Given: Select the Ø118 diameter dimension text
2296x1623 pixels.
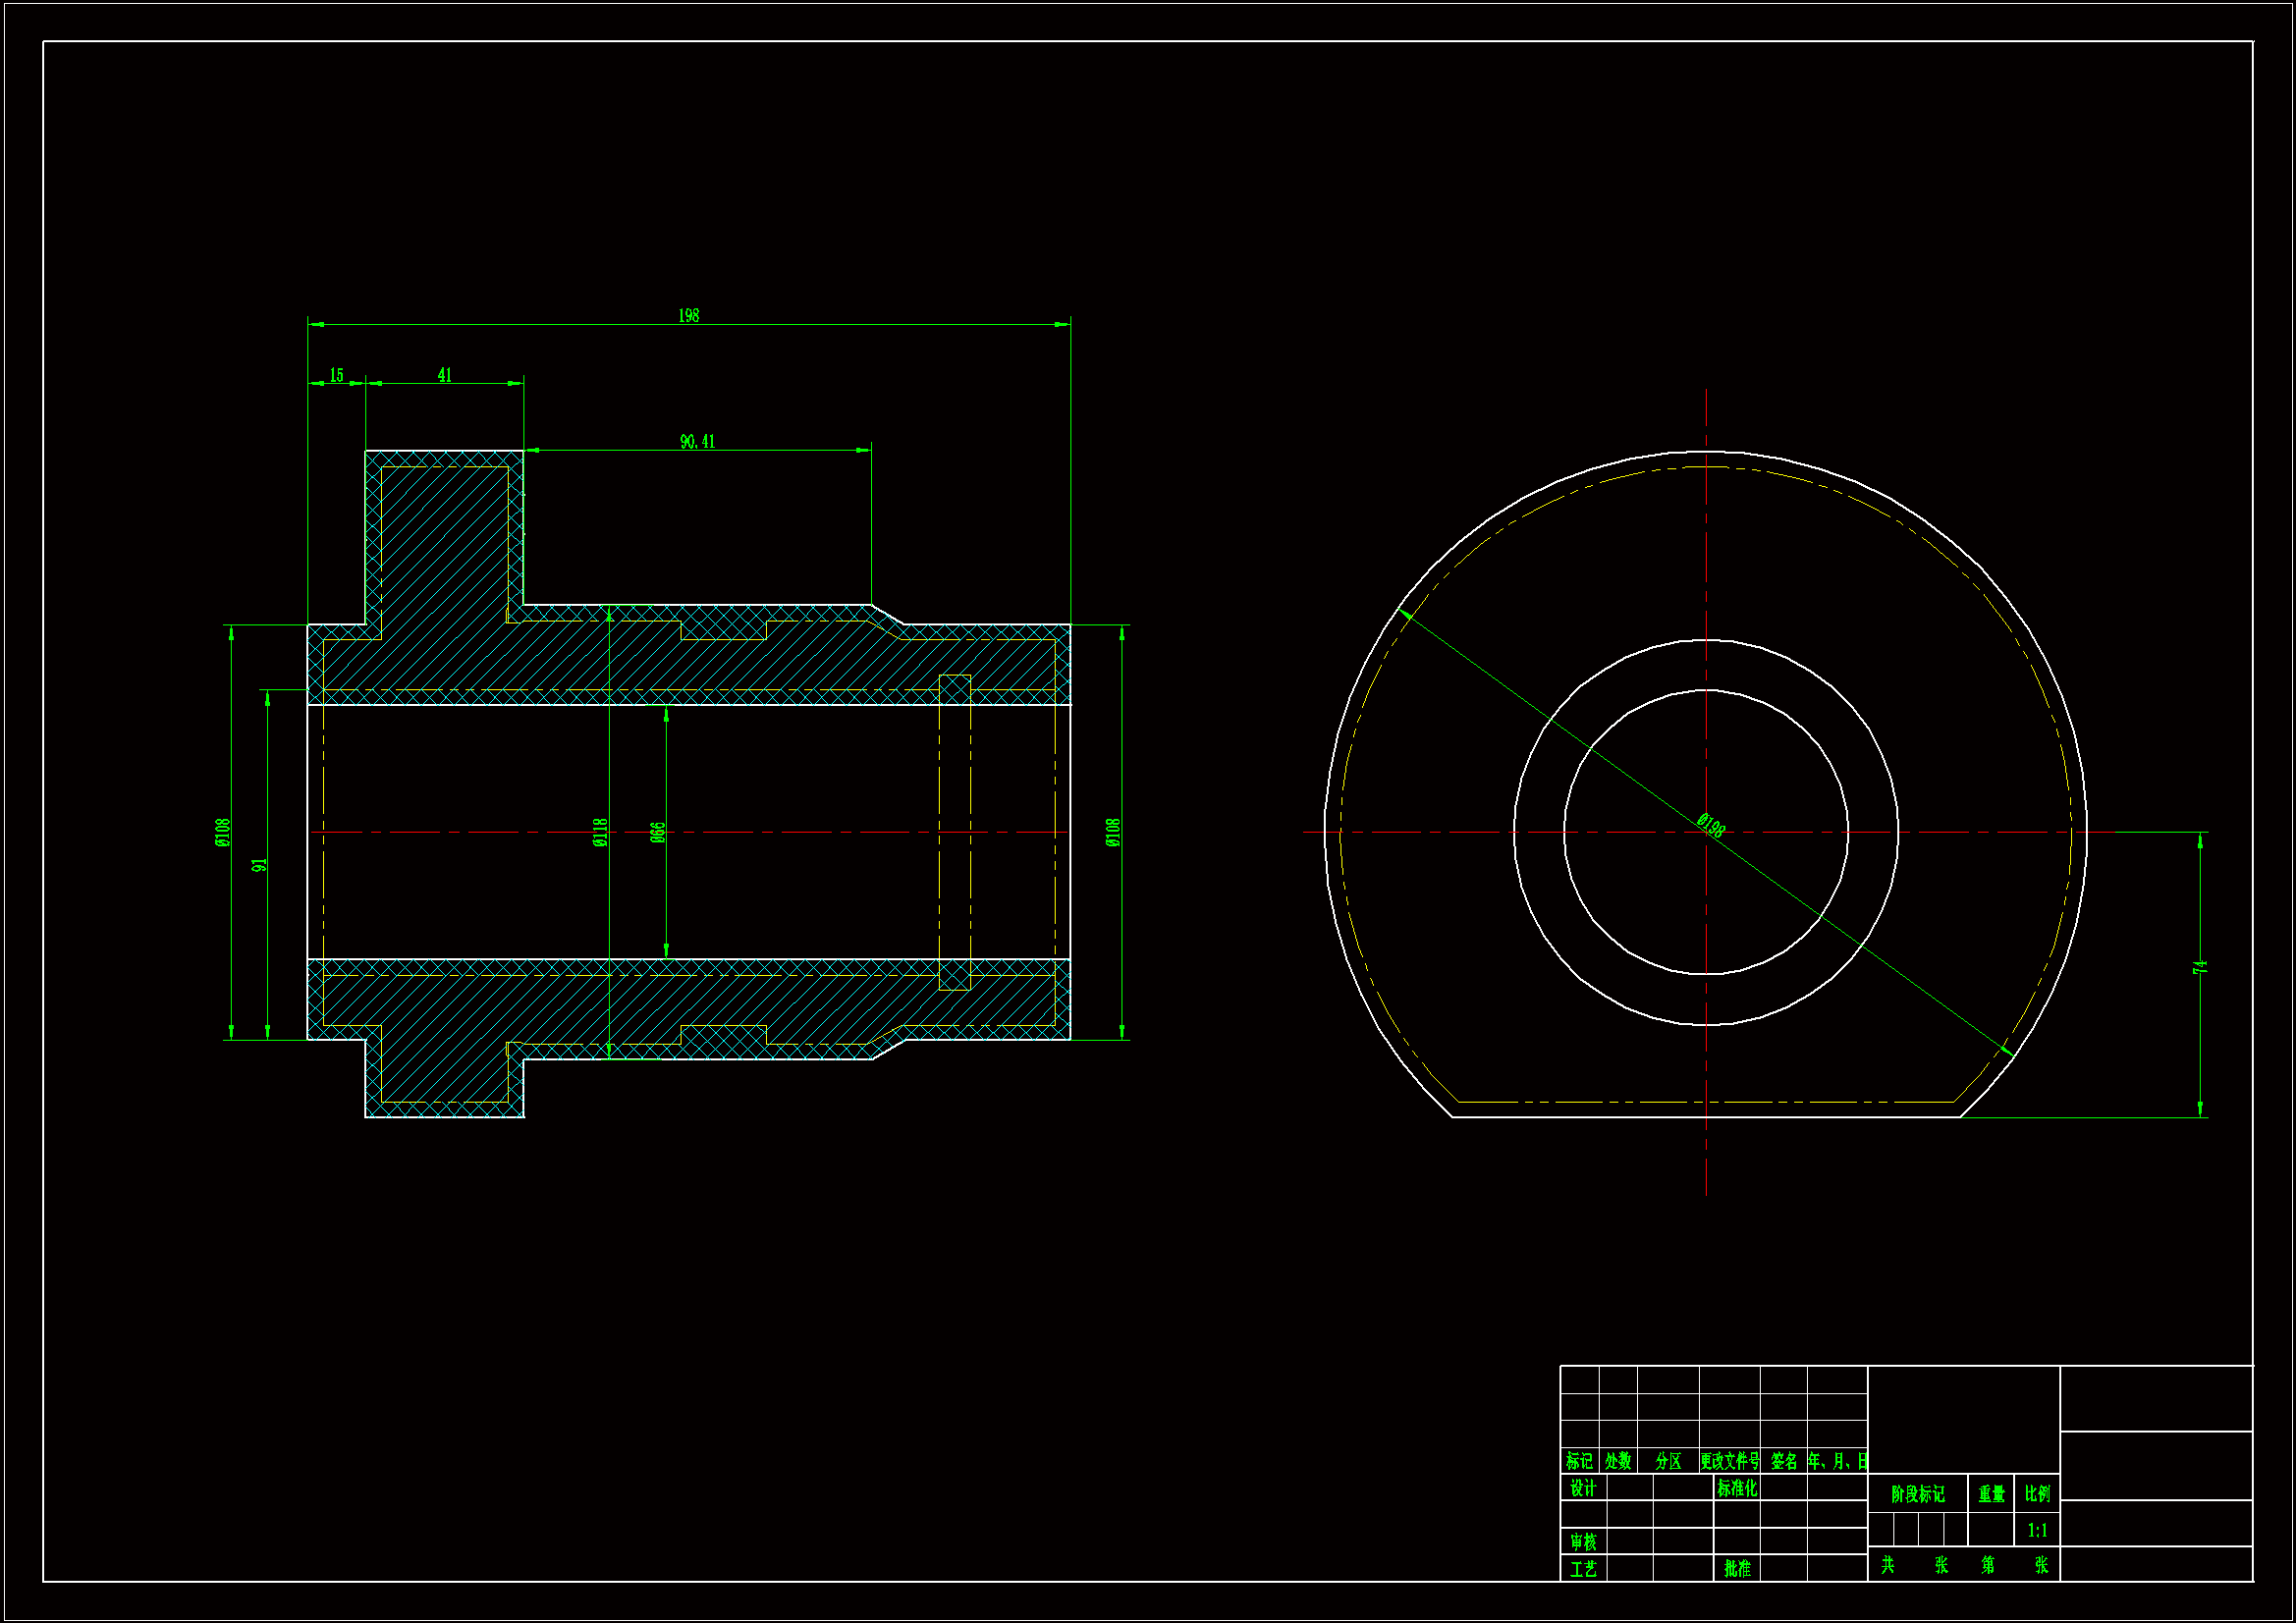Looking at the screenshot, I should coord(600,832).
